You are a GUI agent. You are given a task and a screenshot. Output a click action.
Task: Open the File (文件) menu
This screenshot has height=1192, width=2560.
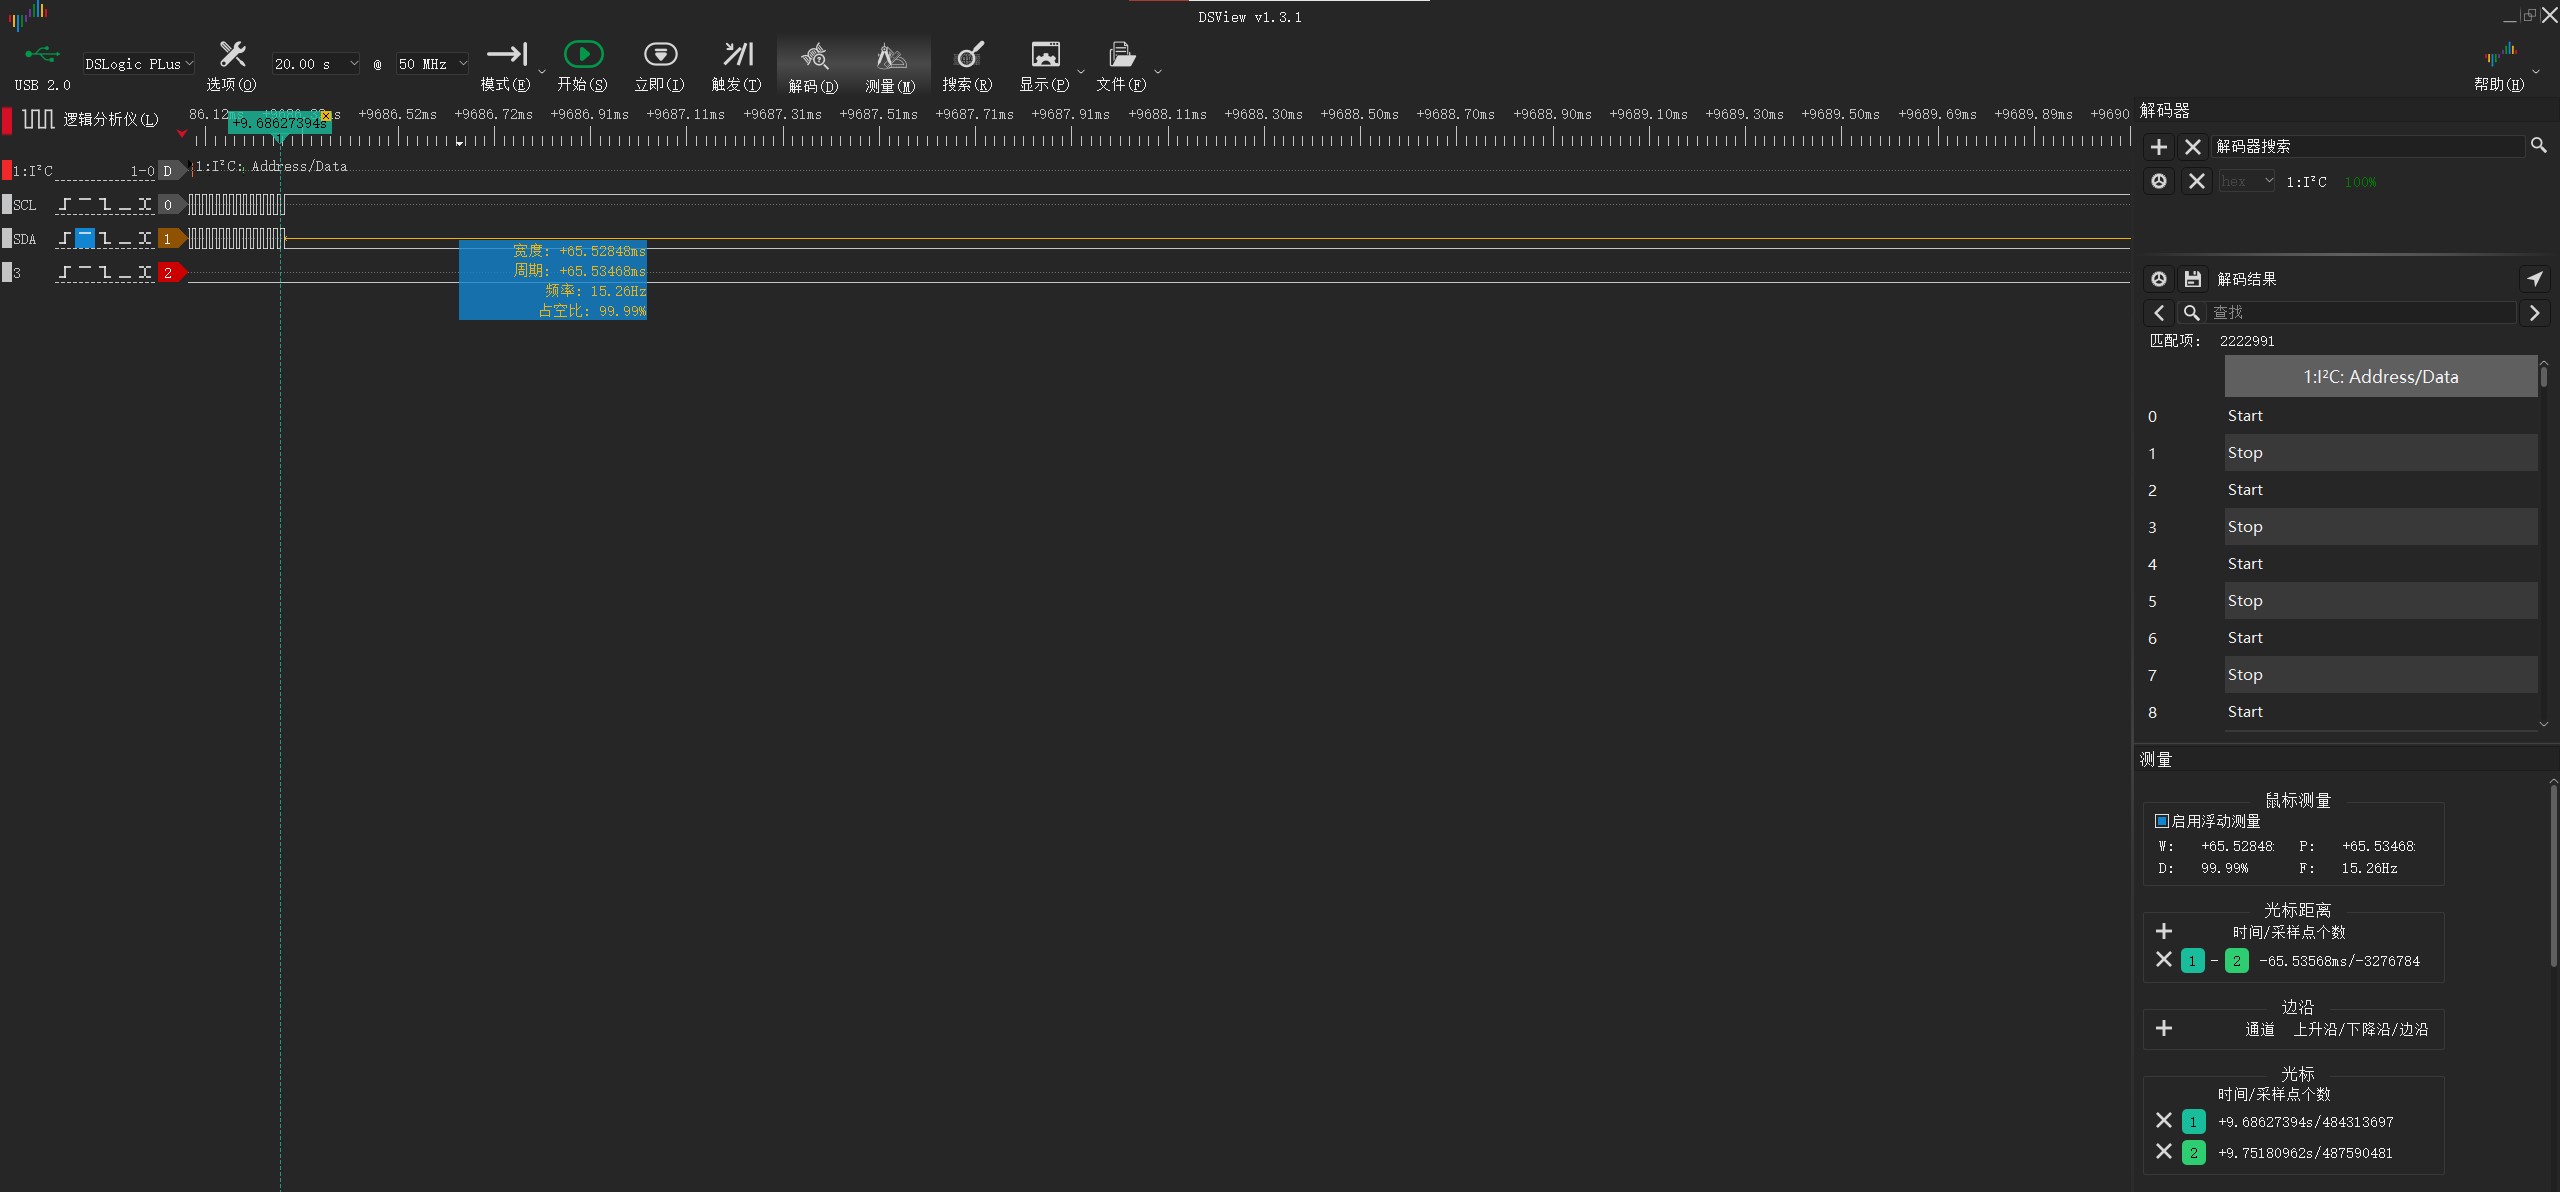pyautogui.click(x=1121, y=56)
